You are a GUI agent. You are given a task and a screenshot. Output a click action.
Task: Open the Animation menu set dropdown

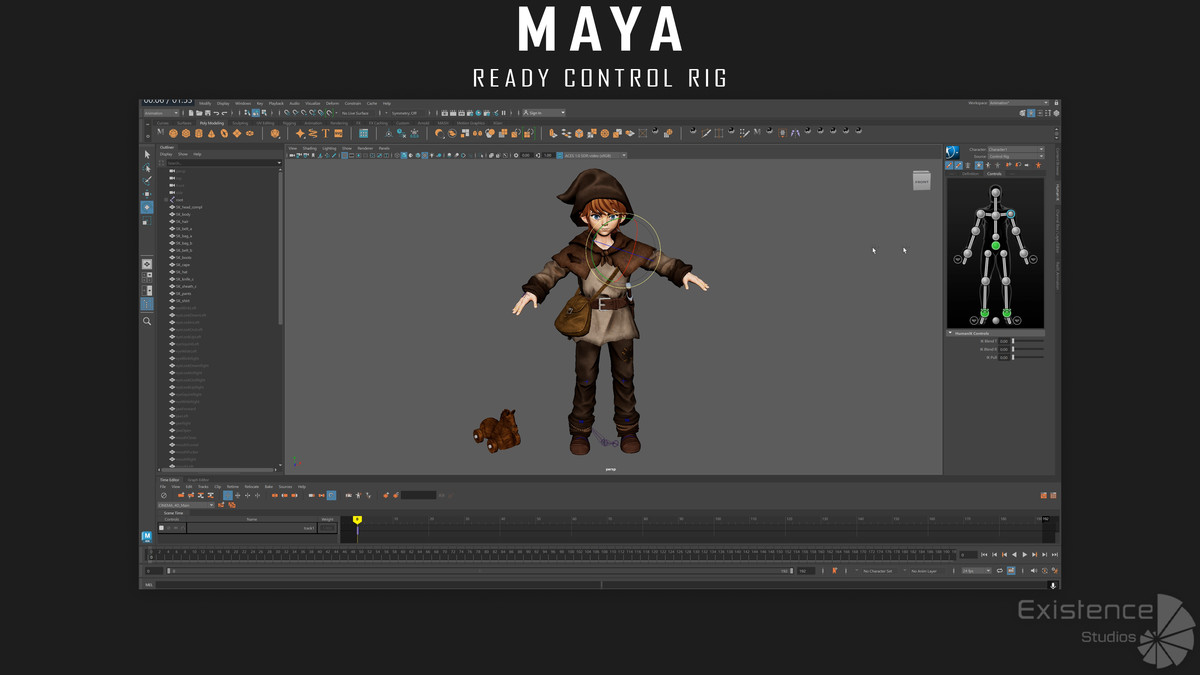tap(161, 113)
